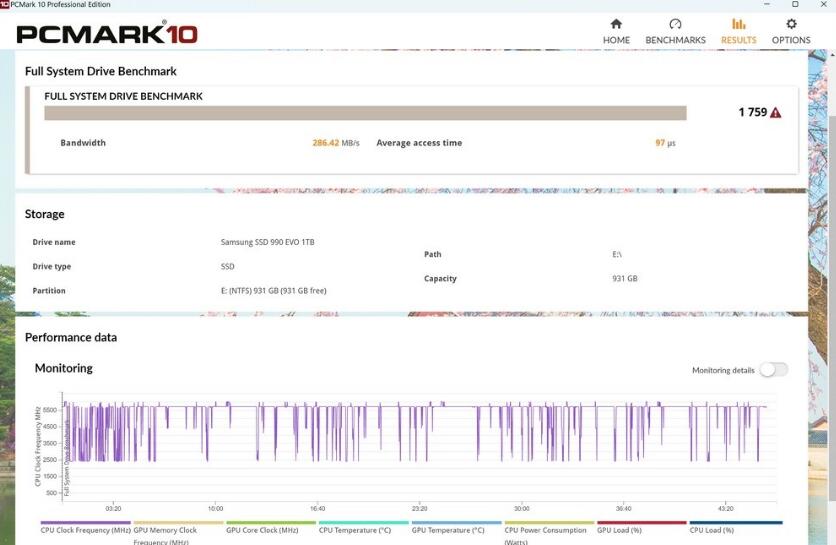
Task: Toggle the Monitoring details switch
Action: click(773, 370)
